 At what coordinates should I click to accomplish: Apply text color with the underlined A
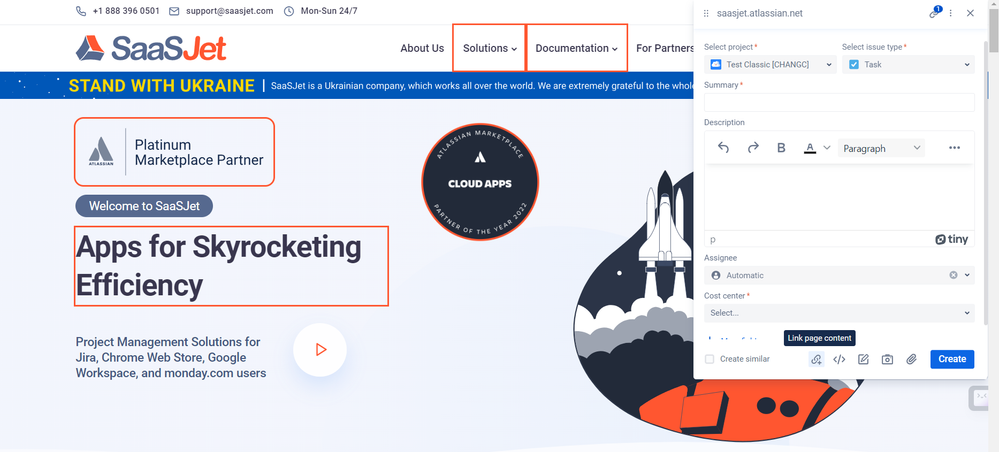[810, 148]
